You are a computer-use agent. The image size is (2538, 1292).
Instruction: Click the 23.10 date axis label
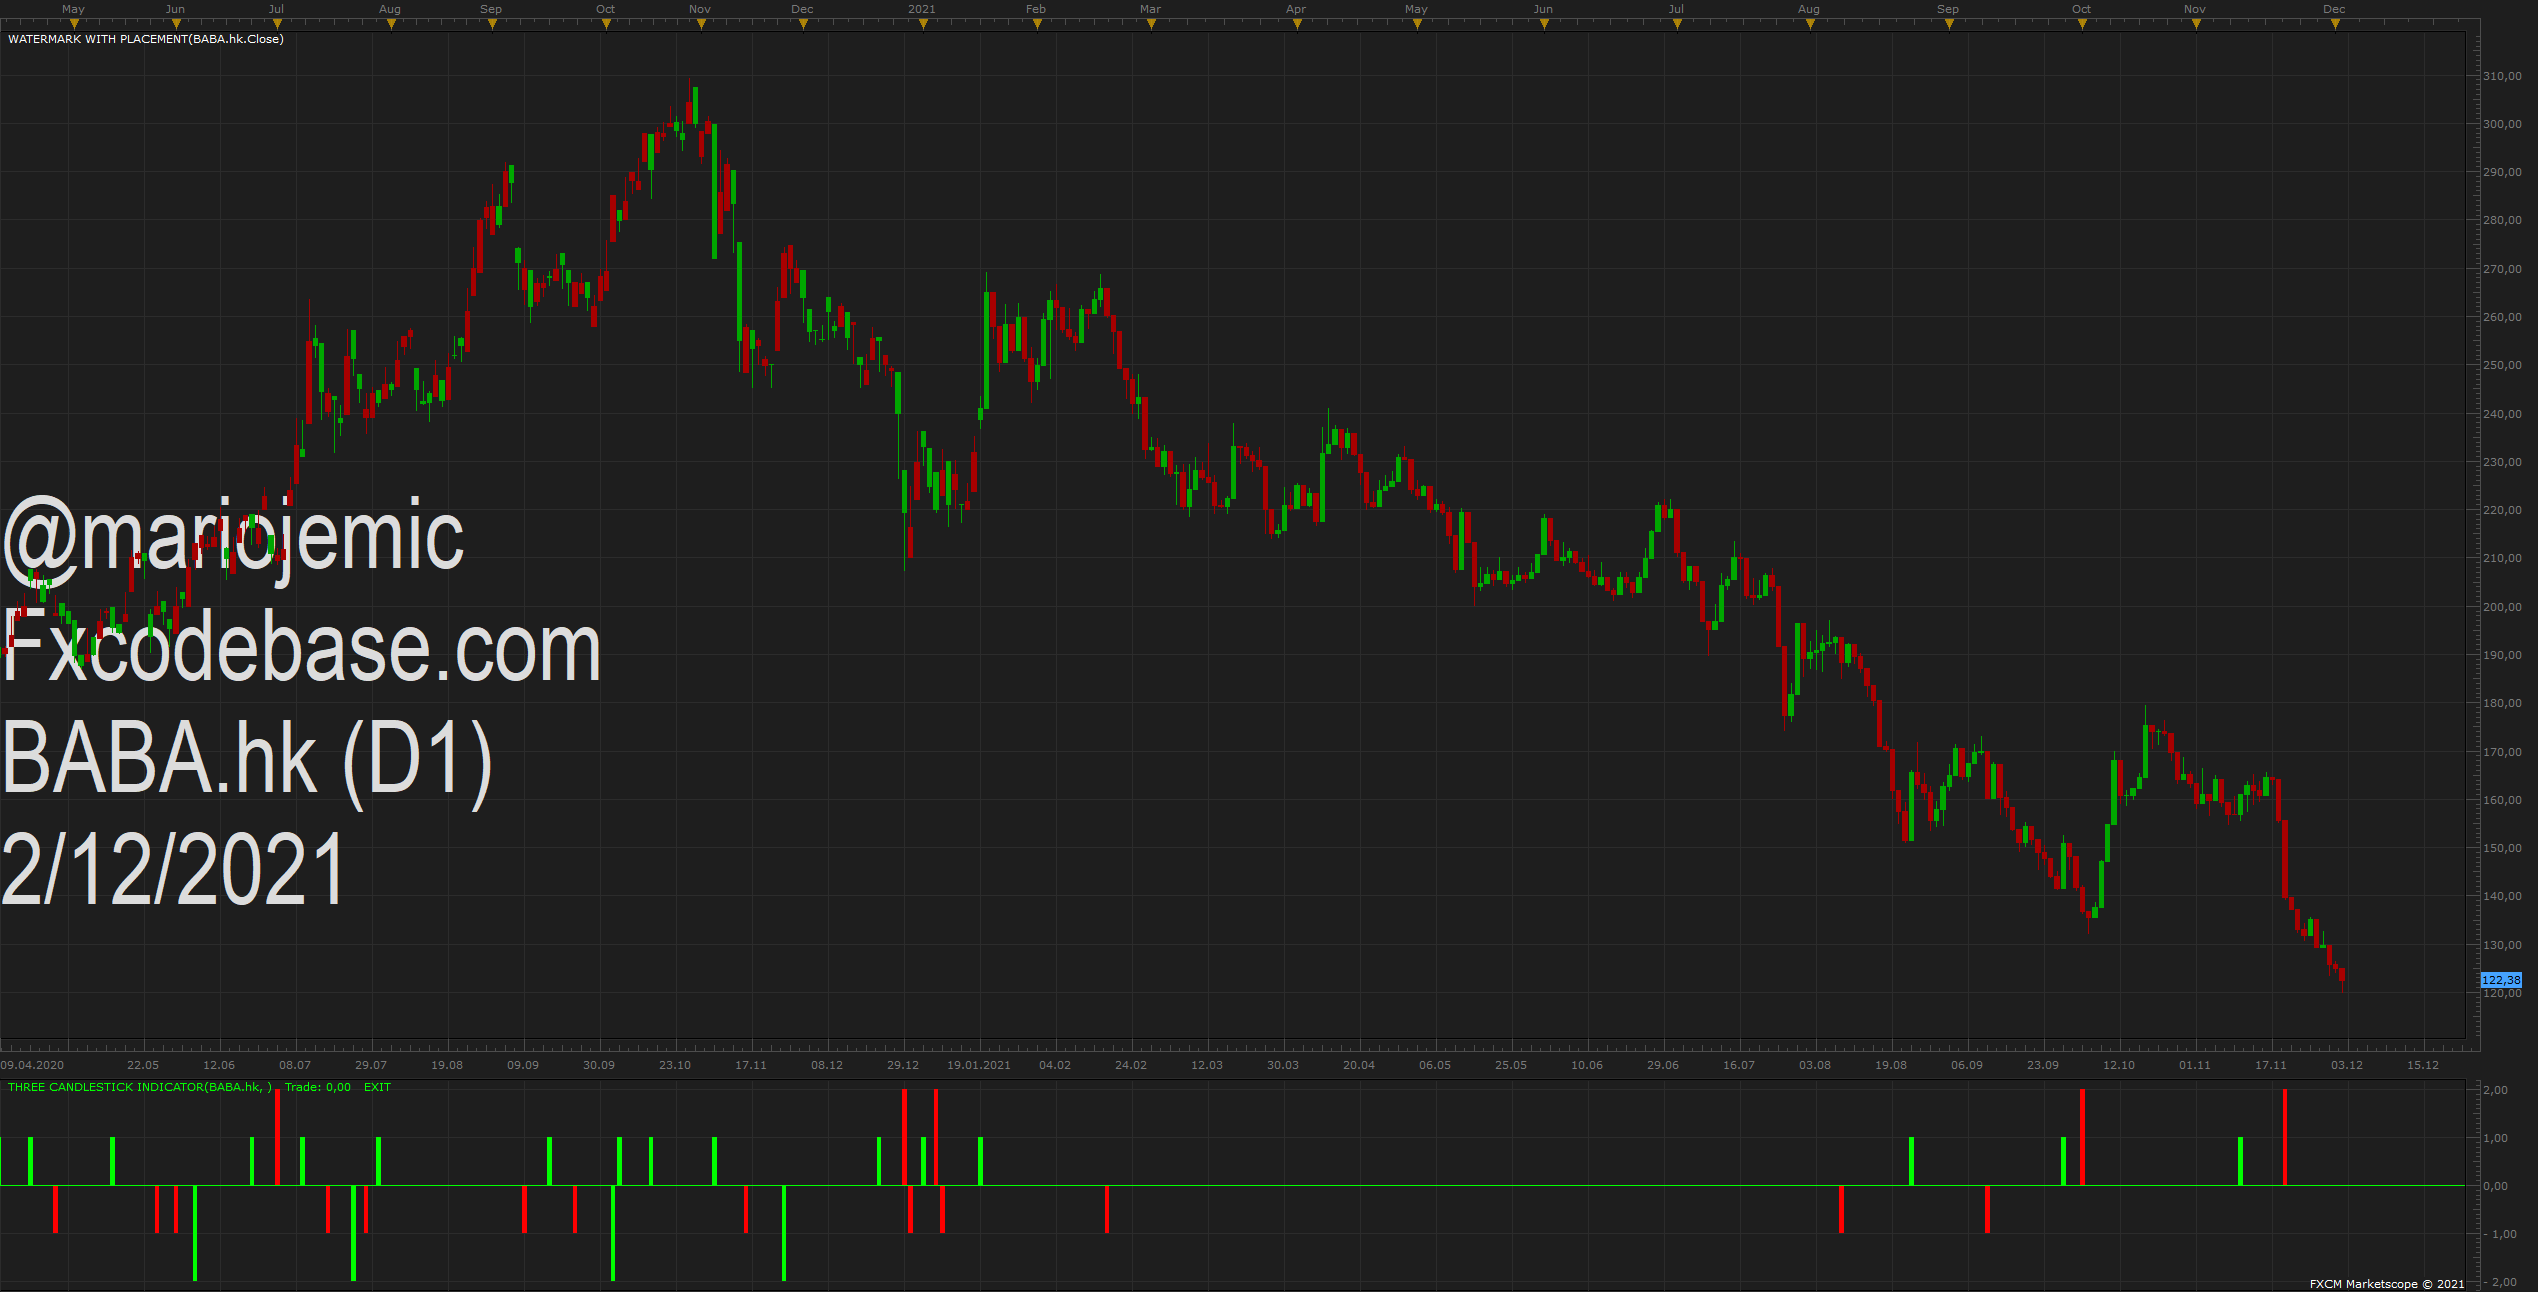point(675,1065)
